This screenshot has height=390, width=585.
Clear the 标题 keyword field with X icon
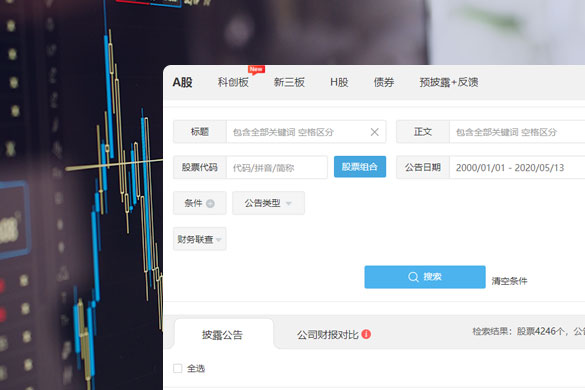(375, 132)
